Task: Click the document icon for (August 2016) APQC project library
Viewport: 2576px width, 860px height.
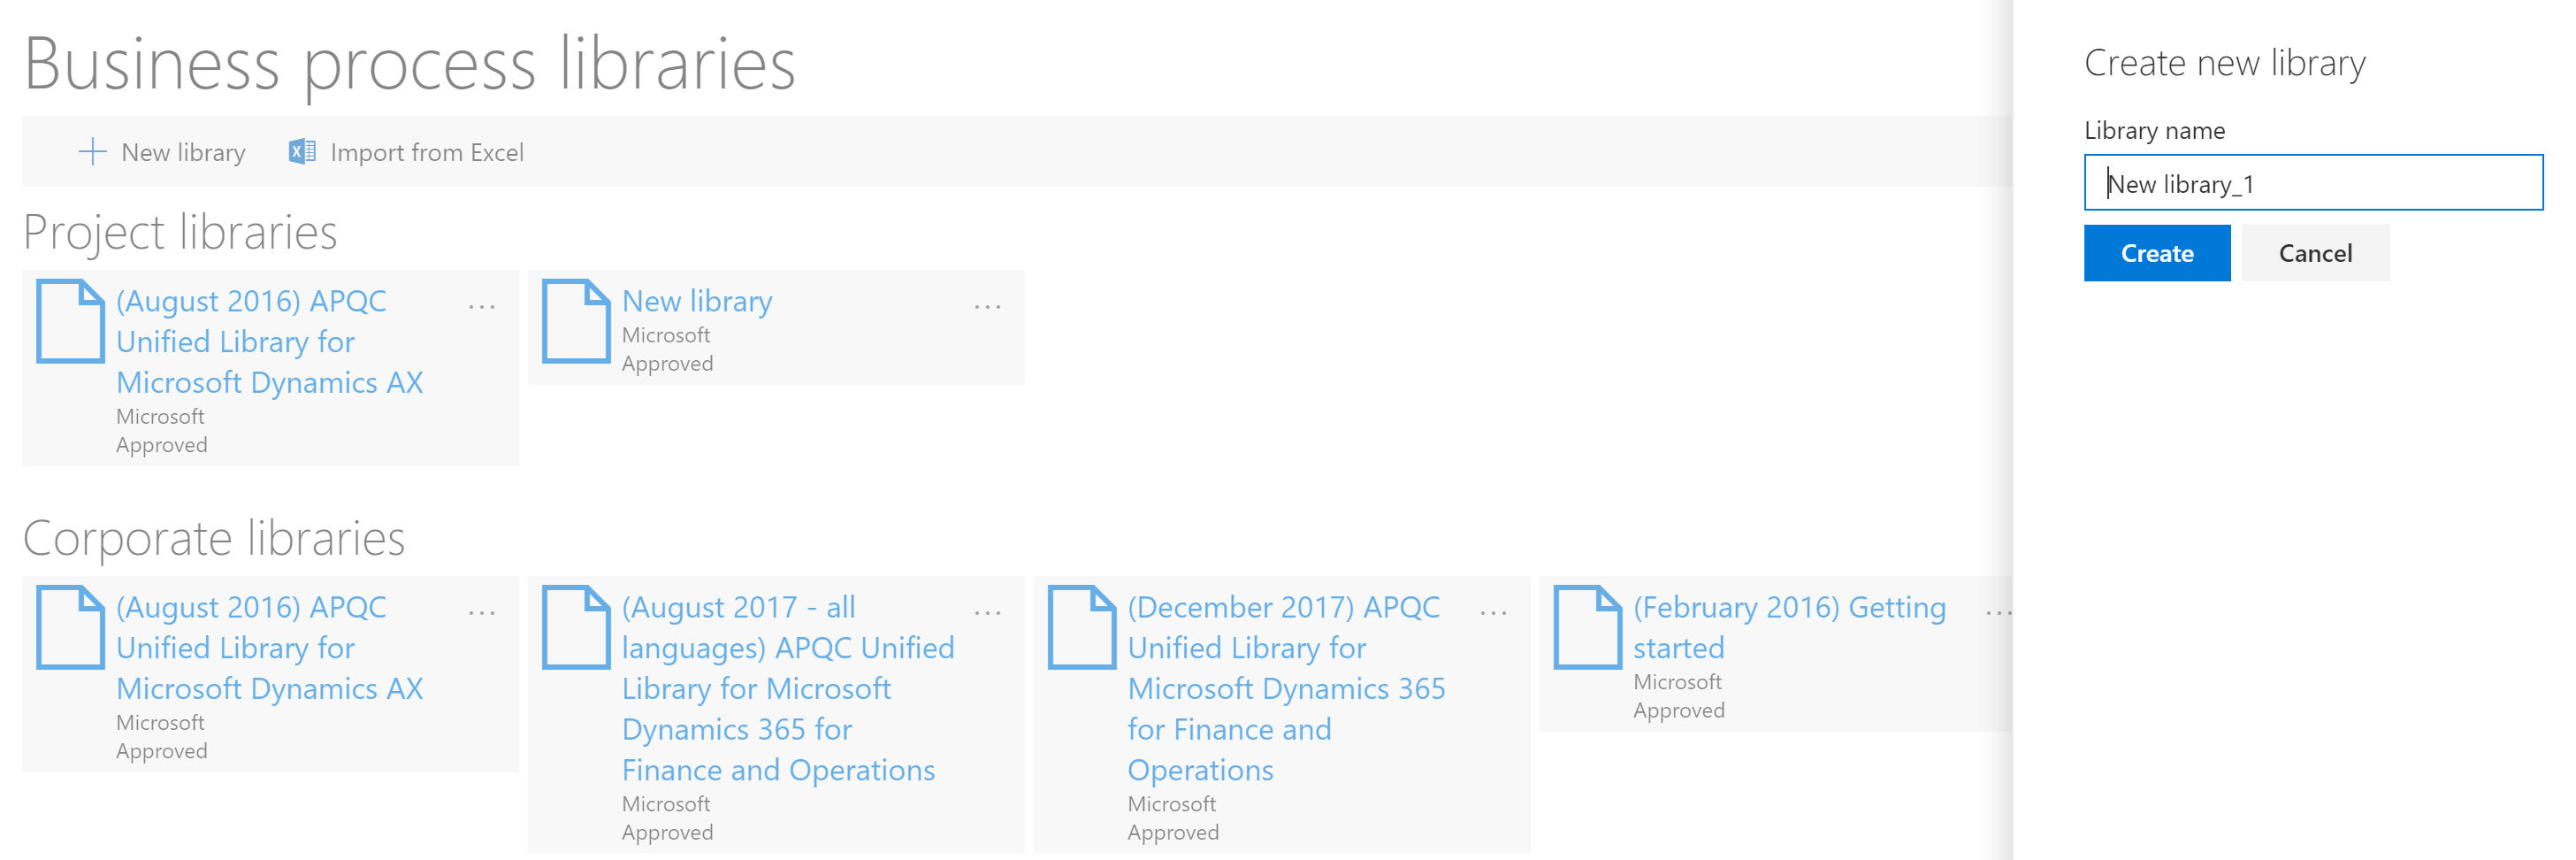Action: [71, 322]
